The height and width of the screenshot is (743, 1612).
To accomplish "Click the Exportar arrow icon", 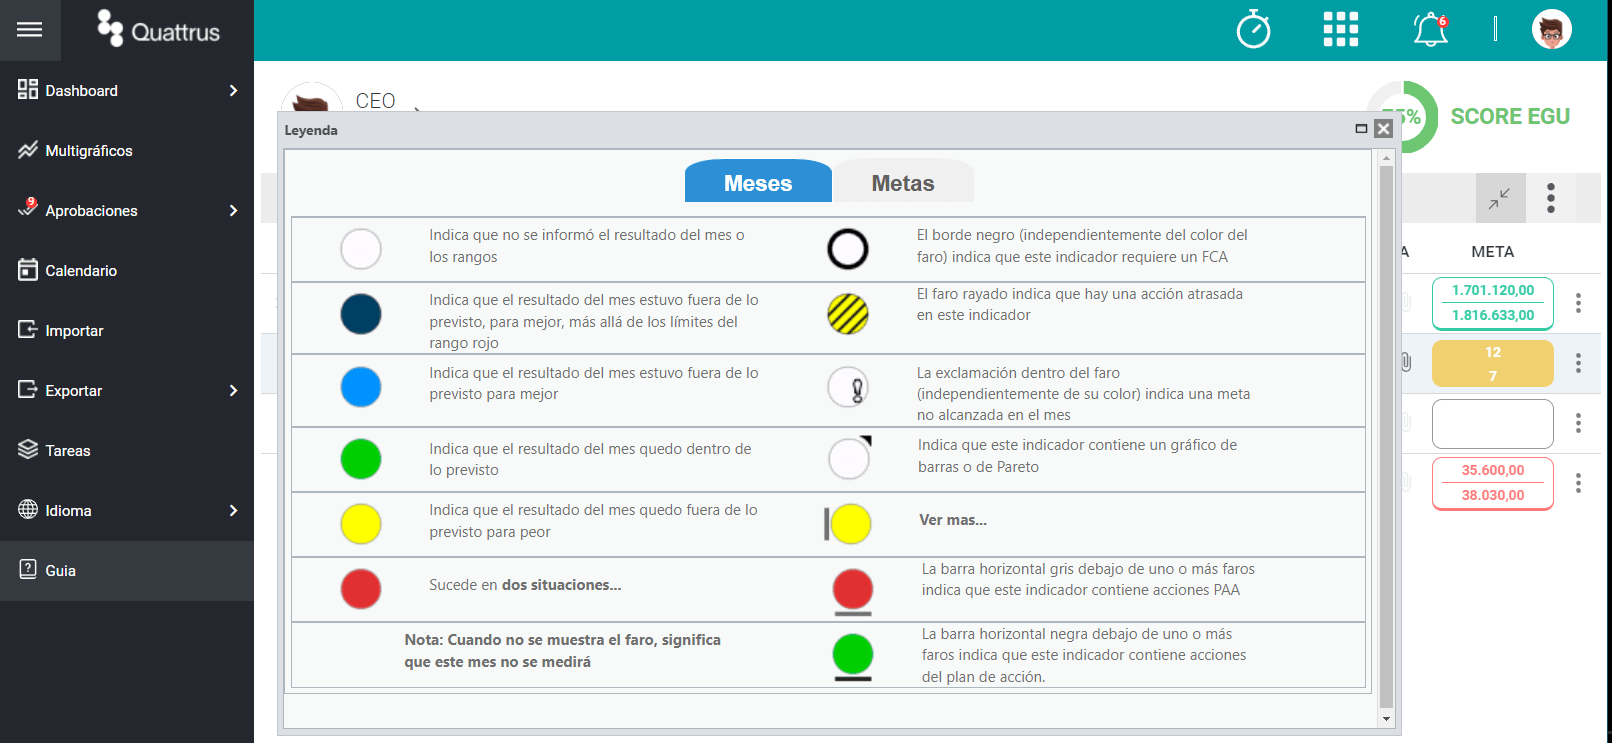I will [x=28, y=389].
